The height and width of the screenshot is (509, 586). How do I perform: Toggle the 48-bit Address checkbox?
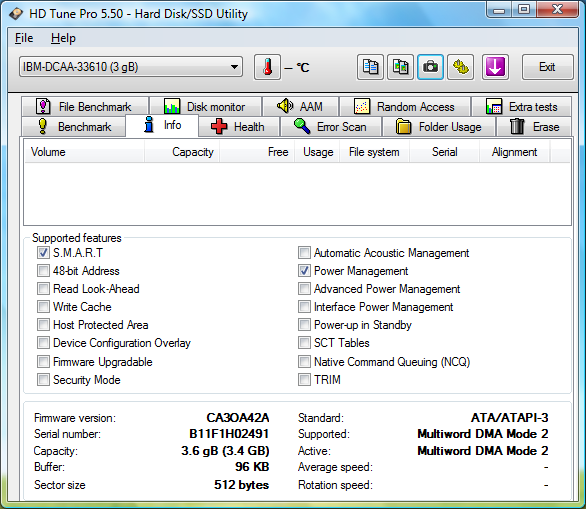click(x=43, y=271)
